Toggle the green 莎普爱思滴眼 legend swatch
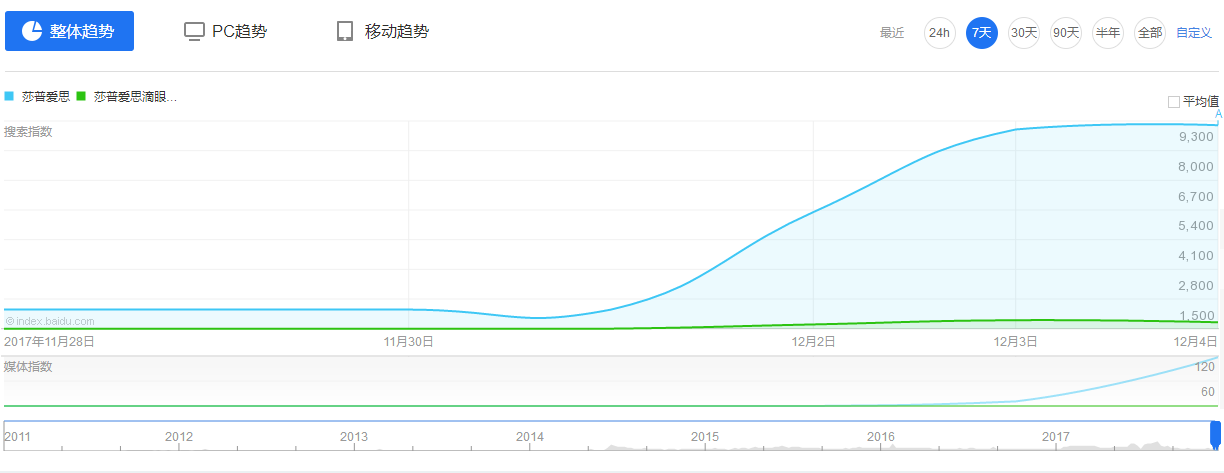 click(81, 96)
